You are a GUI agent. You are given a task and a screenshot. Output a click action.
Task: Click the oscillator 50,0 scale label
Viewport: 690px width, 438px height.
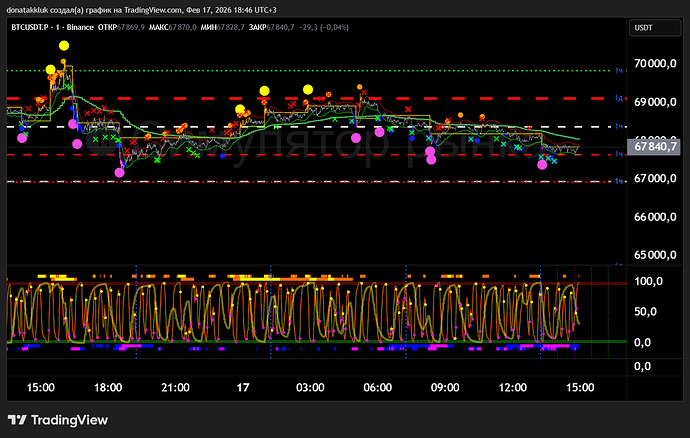pyautogui.click(x=645, y=313)
